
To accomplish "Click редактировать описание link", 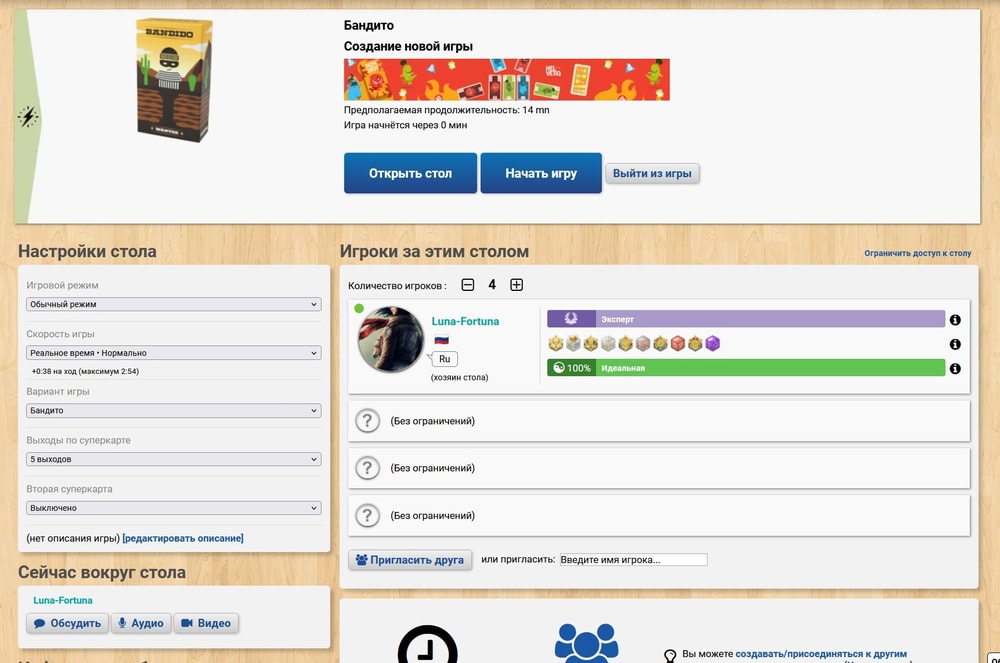I will pyautogui.click(x=183, y=538).
